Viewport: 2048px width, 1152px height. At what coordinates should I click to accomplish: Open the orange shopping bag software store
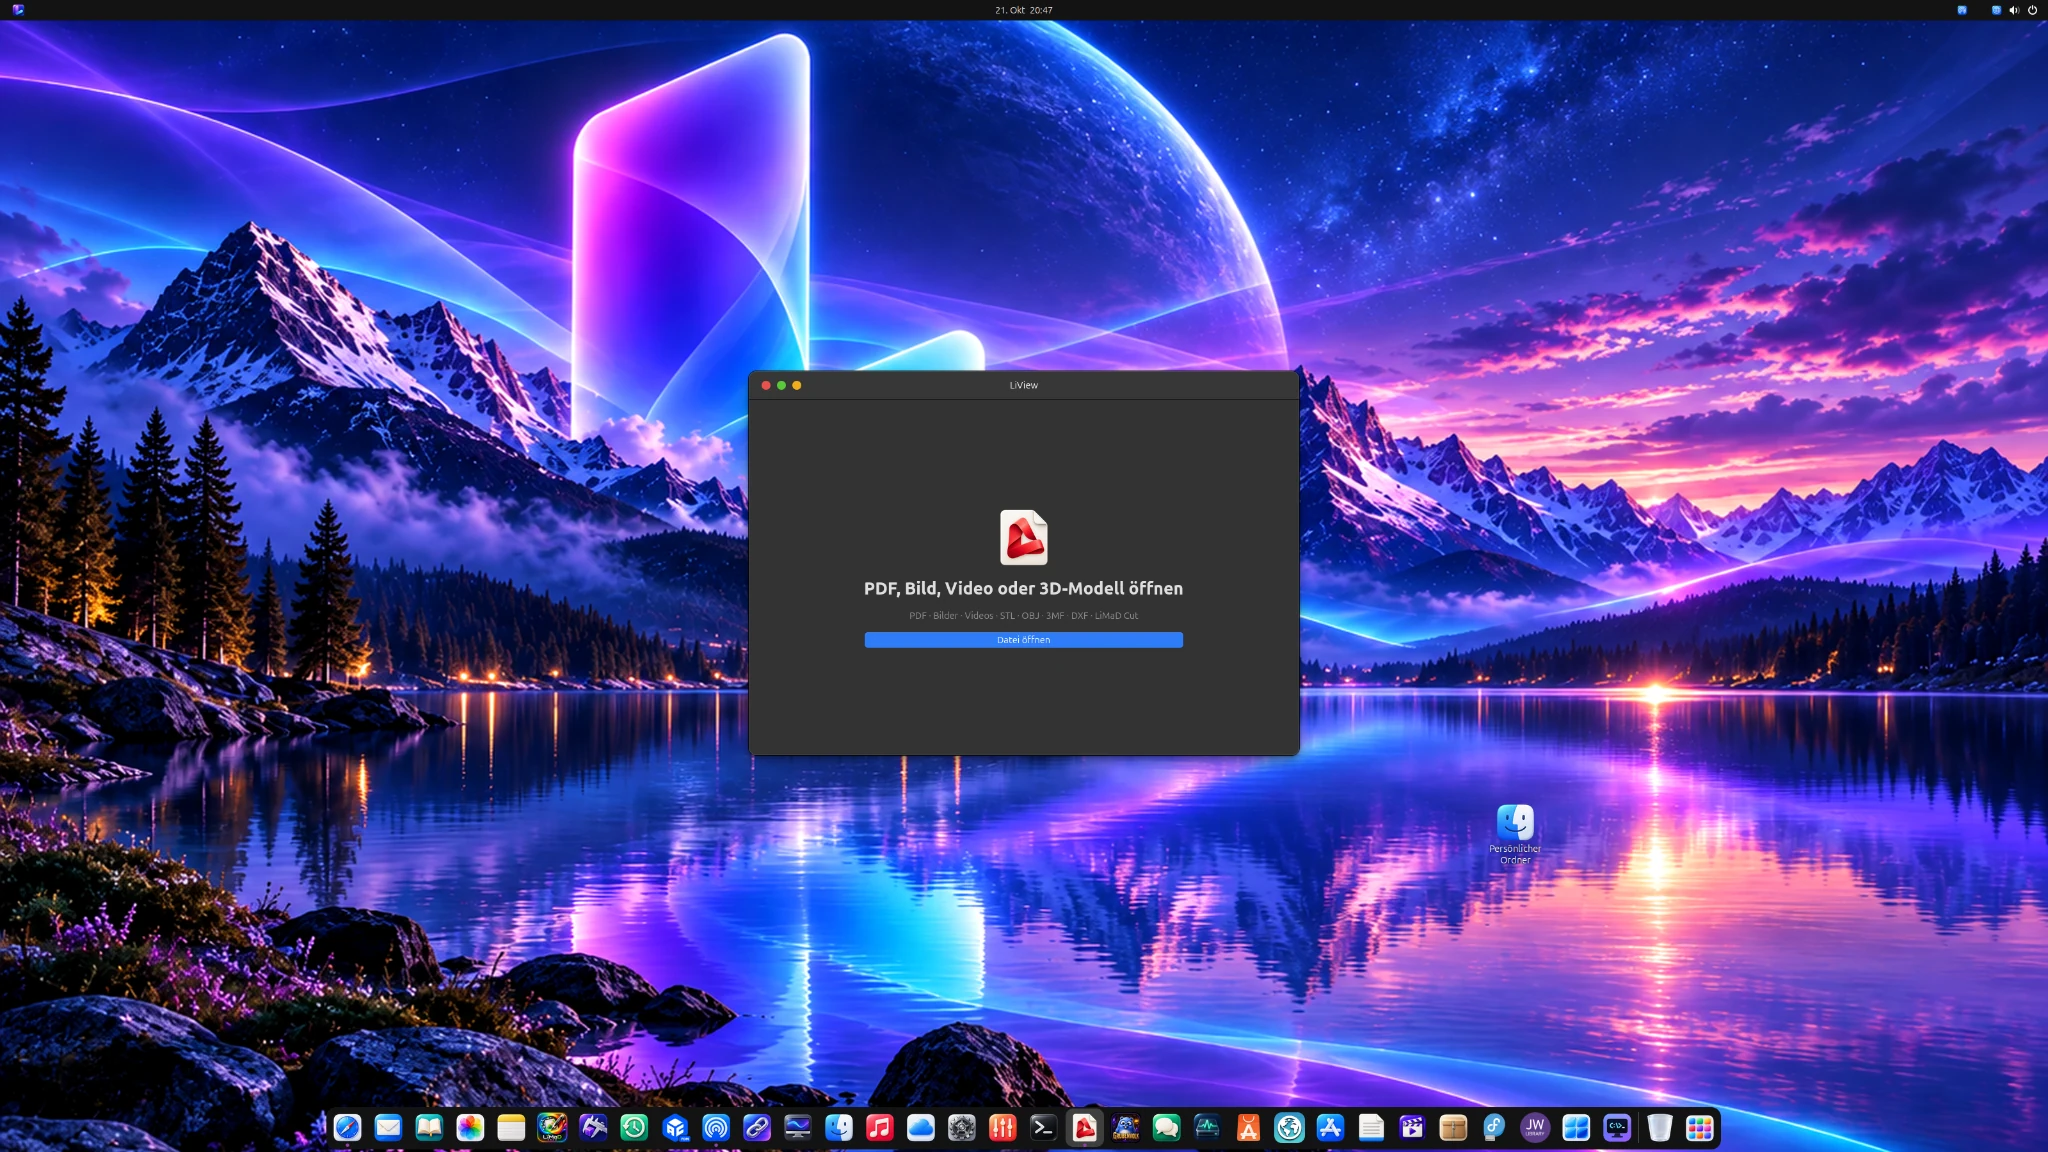click(1249, 1128)
